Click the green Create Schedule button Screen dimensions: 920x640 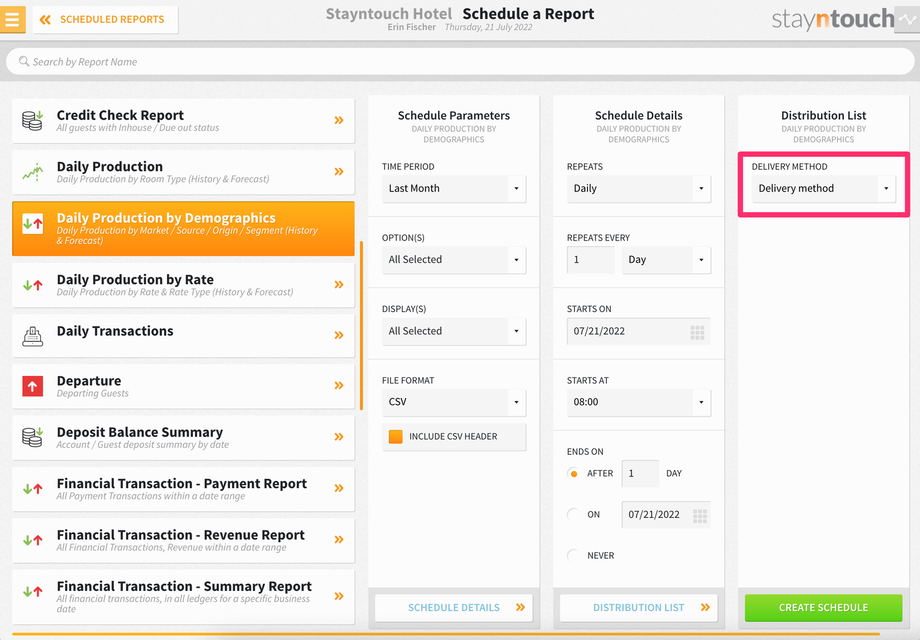click(x=823, y=608)
